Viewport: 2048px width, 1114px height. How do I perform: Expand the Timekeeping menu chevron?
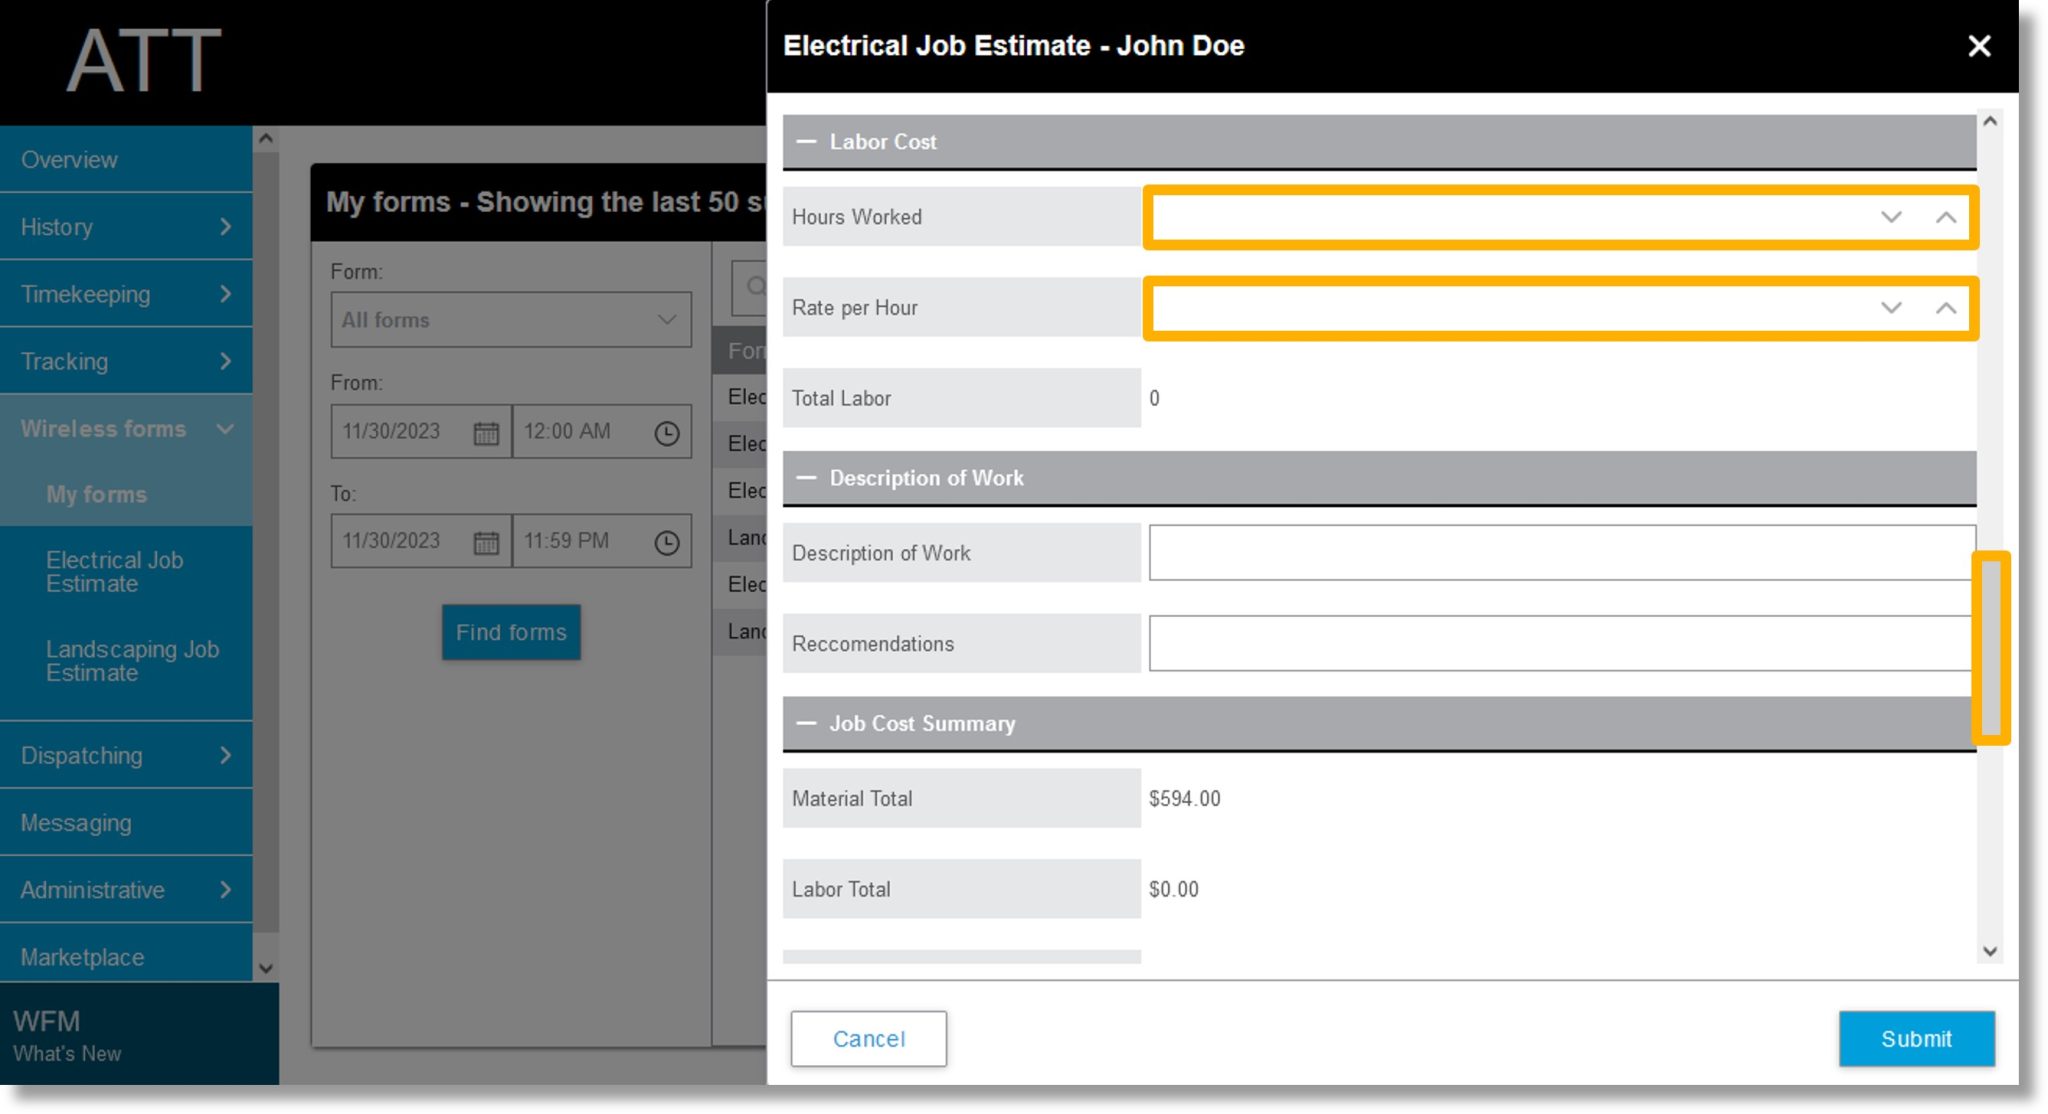(x=225, y=294)
